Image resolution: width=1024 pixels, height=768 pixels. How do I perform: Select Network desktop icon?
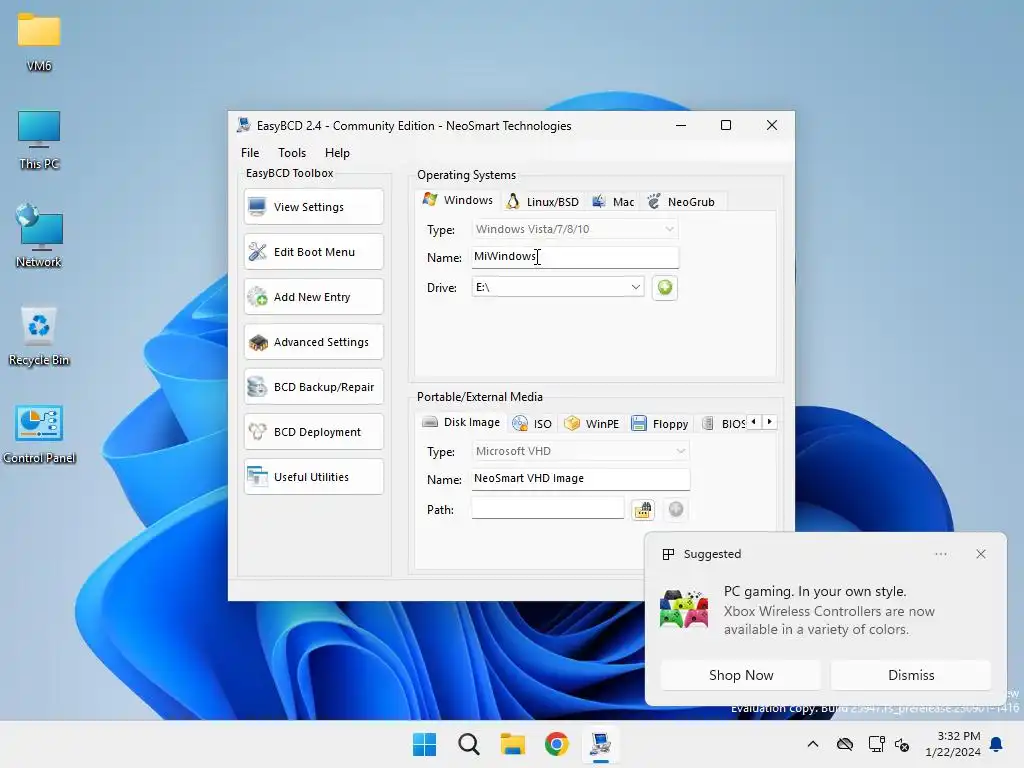[x=39, y=236]
